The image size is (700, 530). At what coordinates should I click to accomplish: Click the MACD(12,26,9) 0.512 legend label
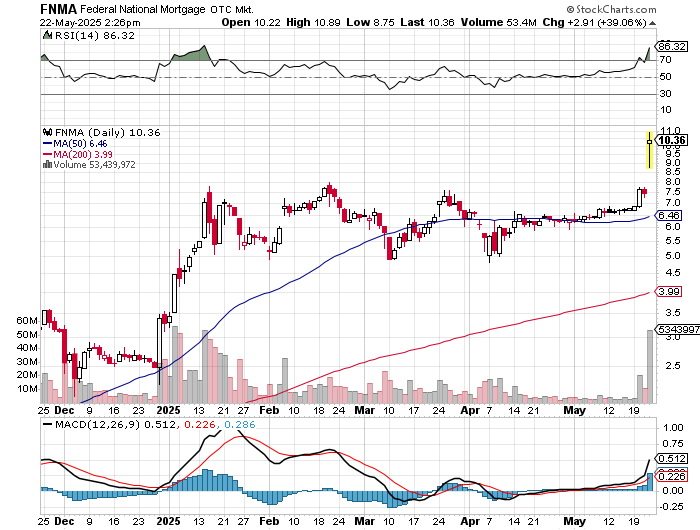coord(109,424)
